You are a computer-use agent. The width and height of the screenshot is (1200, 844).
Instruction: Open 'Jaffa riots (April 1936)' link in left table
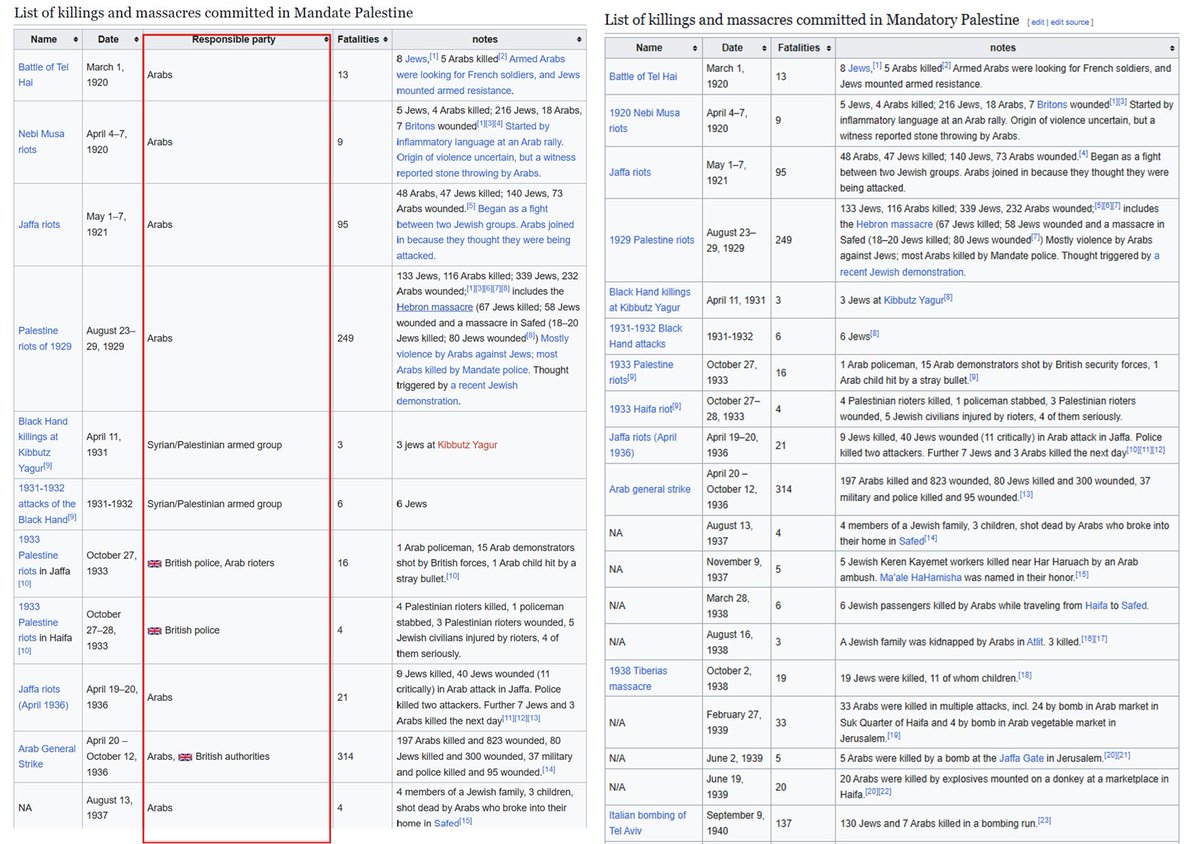pos(45,697)
